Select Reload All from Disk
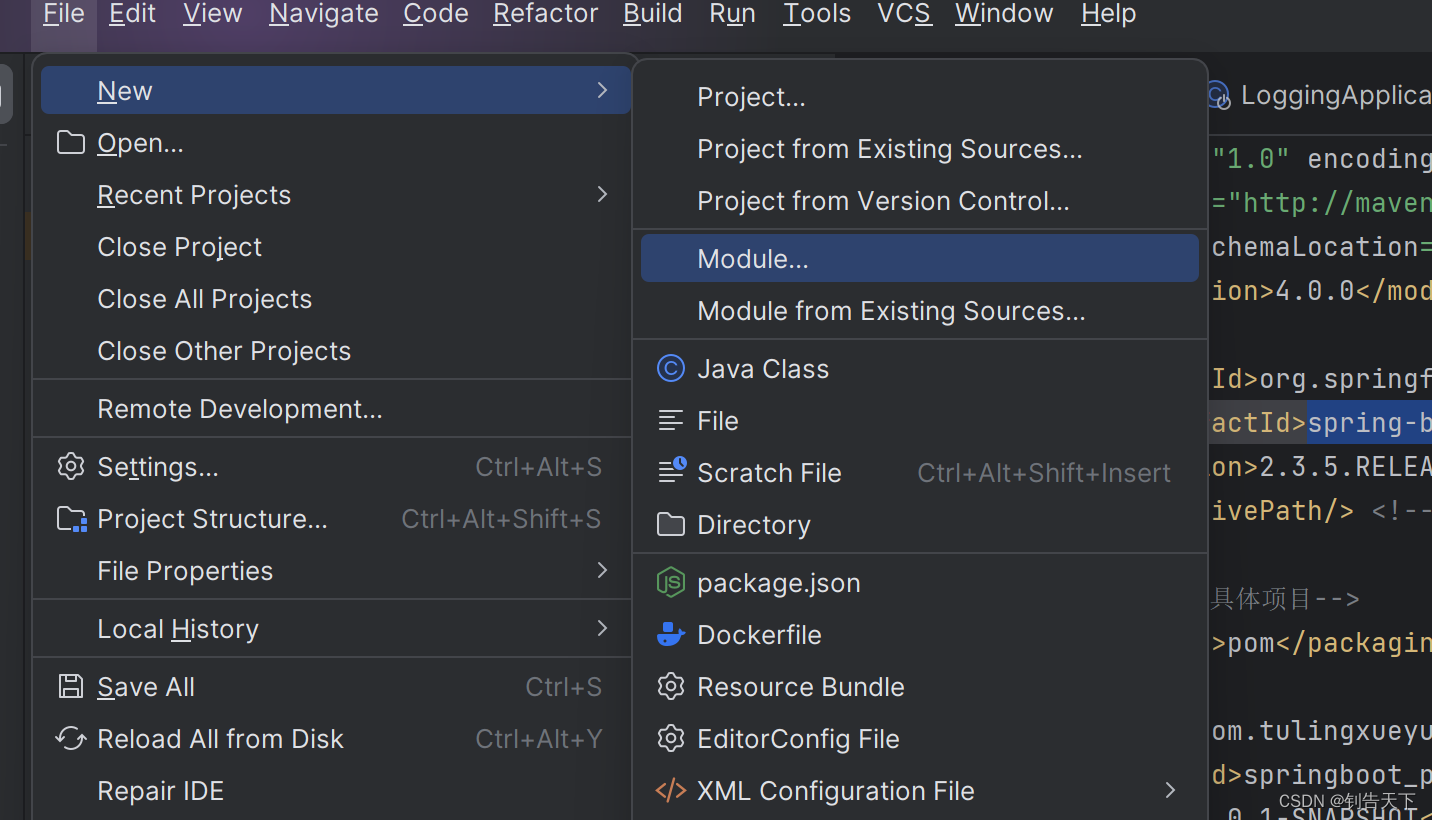This screenshot has height=820, width=1432. [335, 739]
